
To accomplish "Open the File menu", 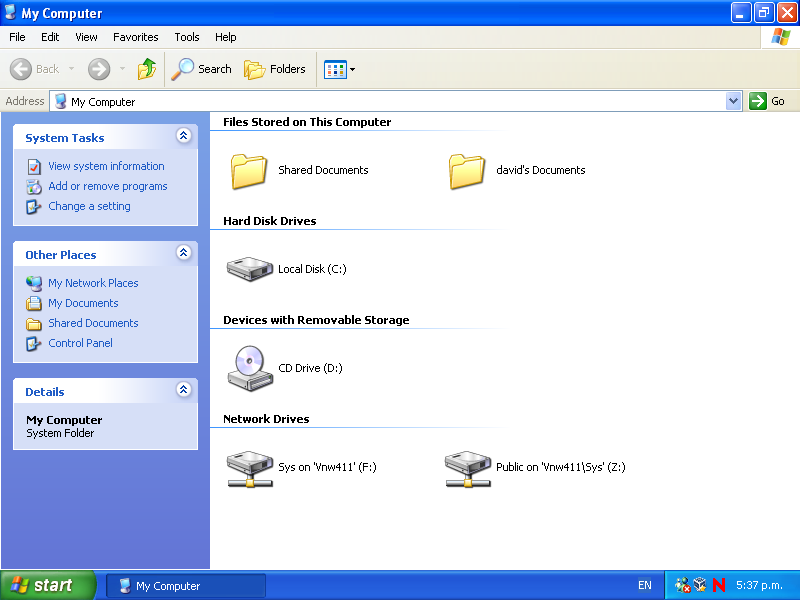I will 17,37.
